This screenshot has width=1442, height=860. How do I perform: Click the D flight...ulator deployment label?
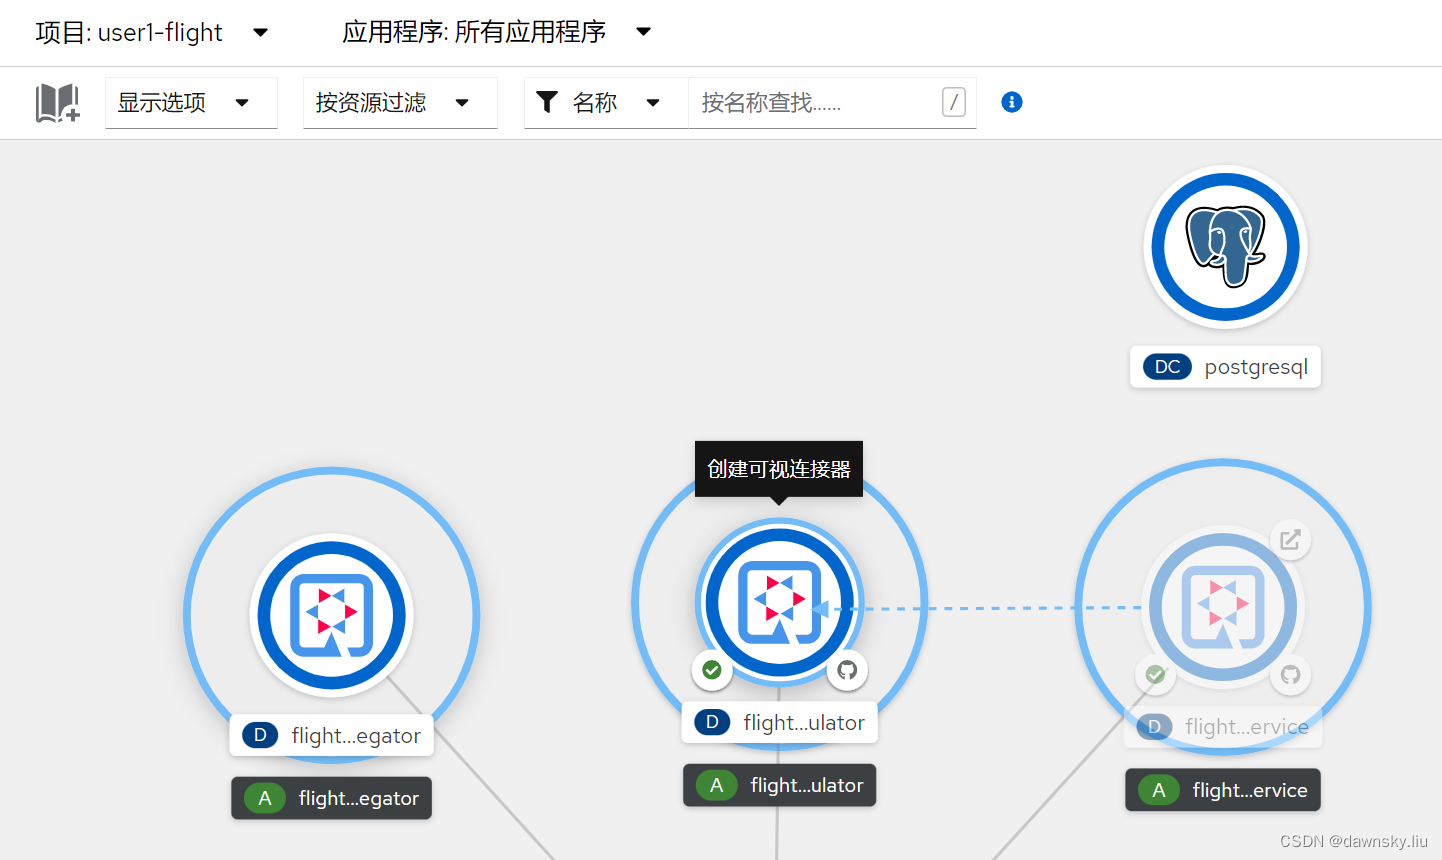[779, 723]
